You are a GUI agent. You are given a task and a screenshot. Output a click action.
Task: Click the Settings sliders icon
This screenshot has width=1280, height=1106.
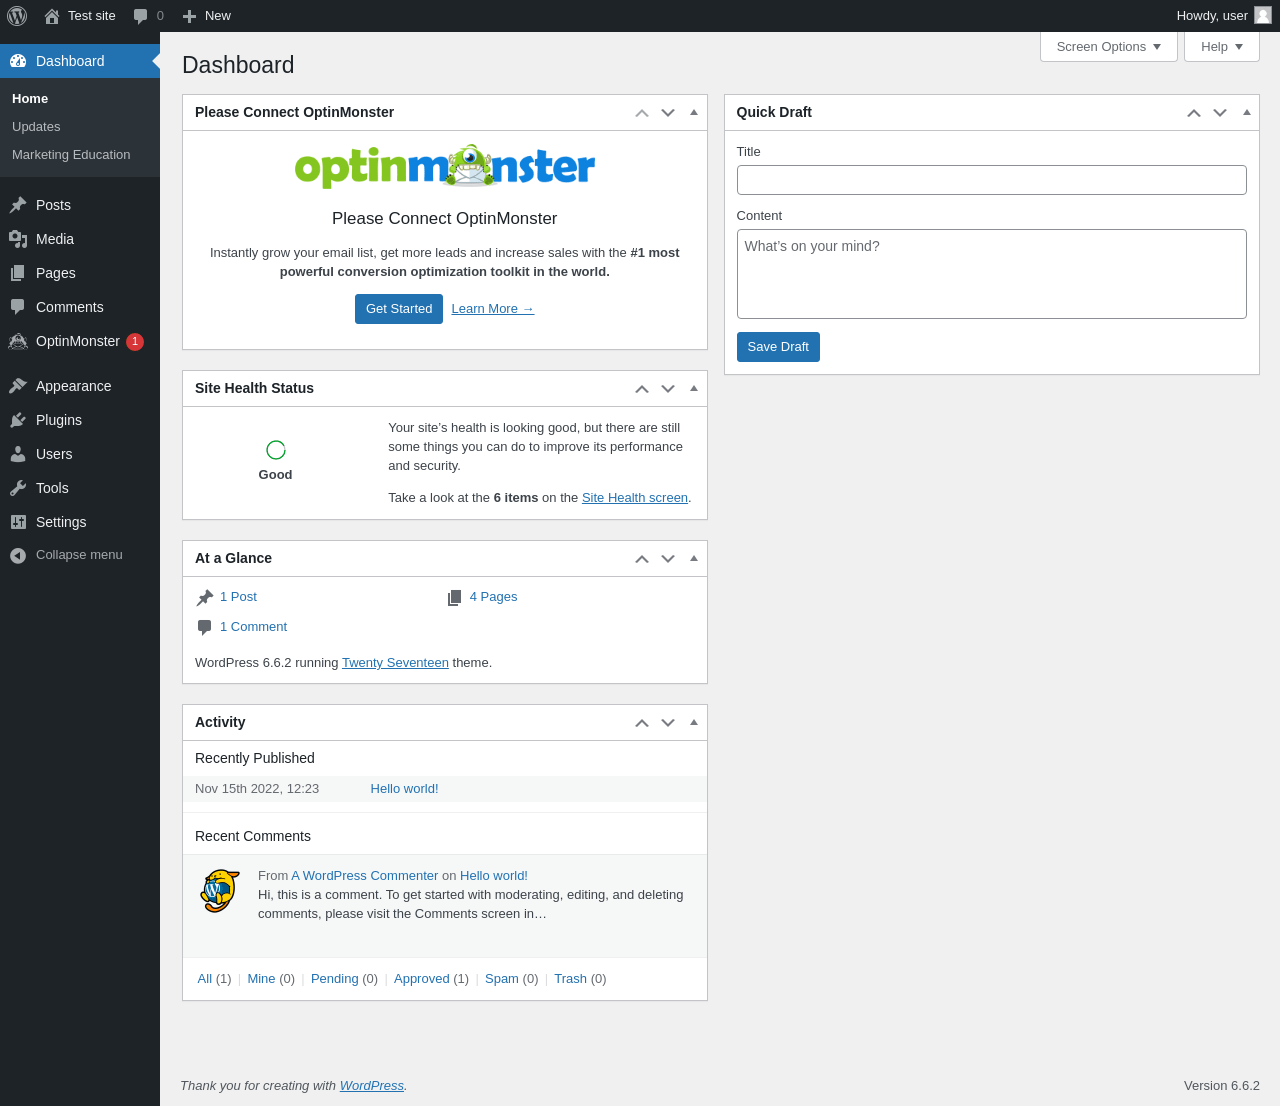click(x=18, y=522)
